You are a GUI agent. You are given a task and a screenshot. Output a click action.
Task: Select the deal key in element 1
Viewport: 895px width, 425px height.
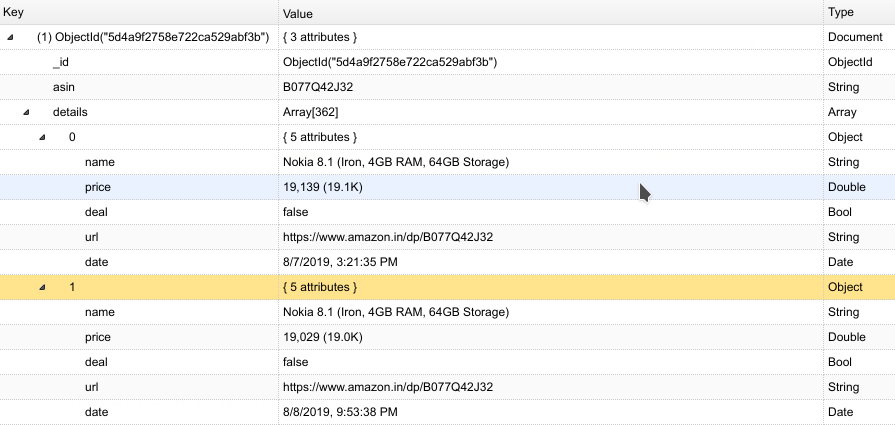[x=96, y=362]
